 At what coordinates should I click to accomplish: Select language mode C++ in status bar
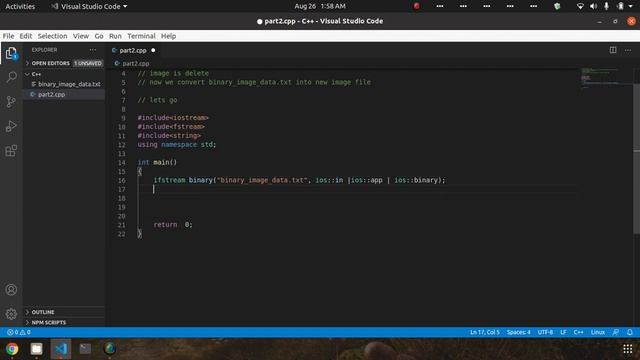pos(578,332)
